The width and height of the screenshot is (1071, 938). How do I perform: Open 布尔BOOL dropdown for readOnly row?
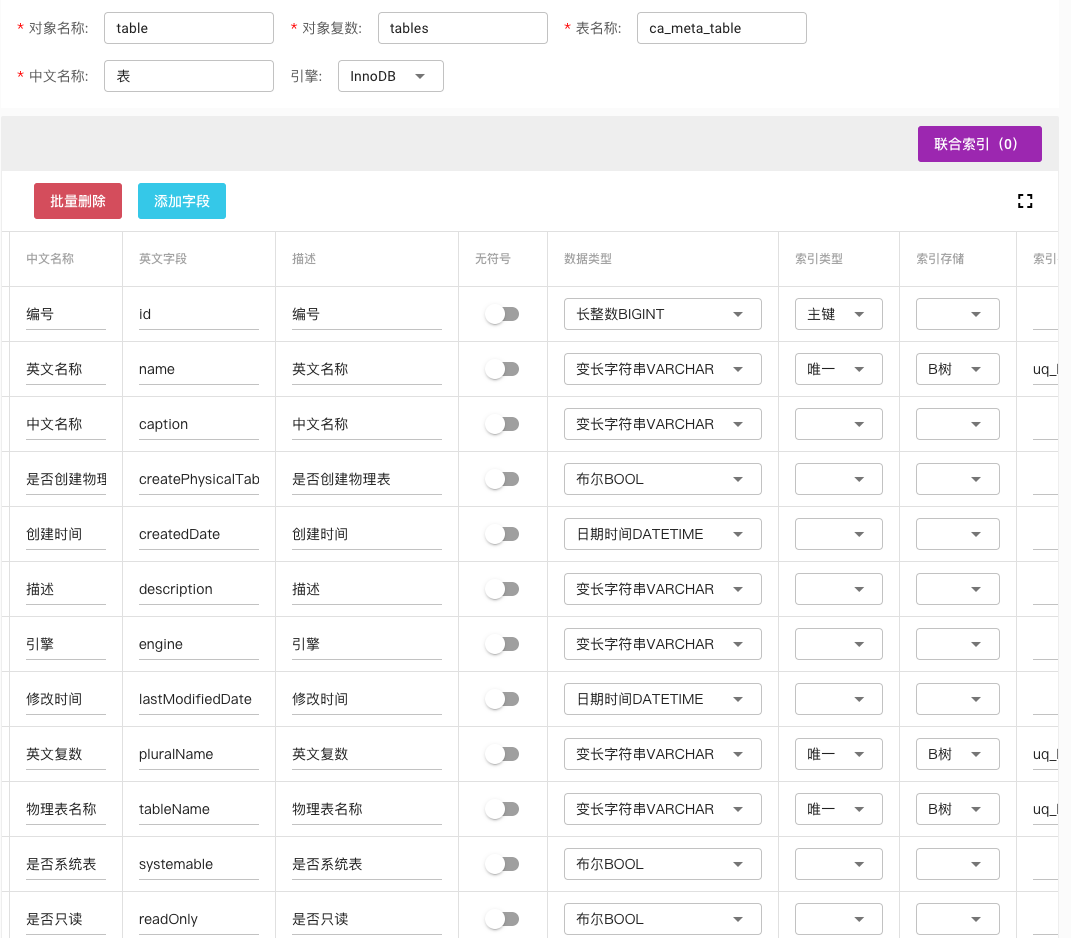click(663, 919)
